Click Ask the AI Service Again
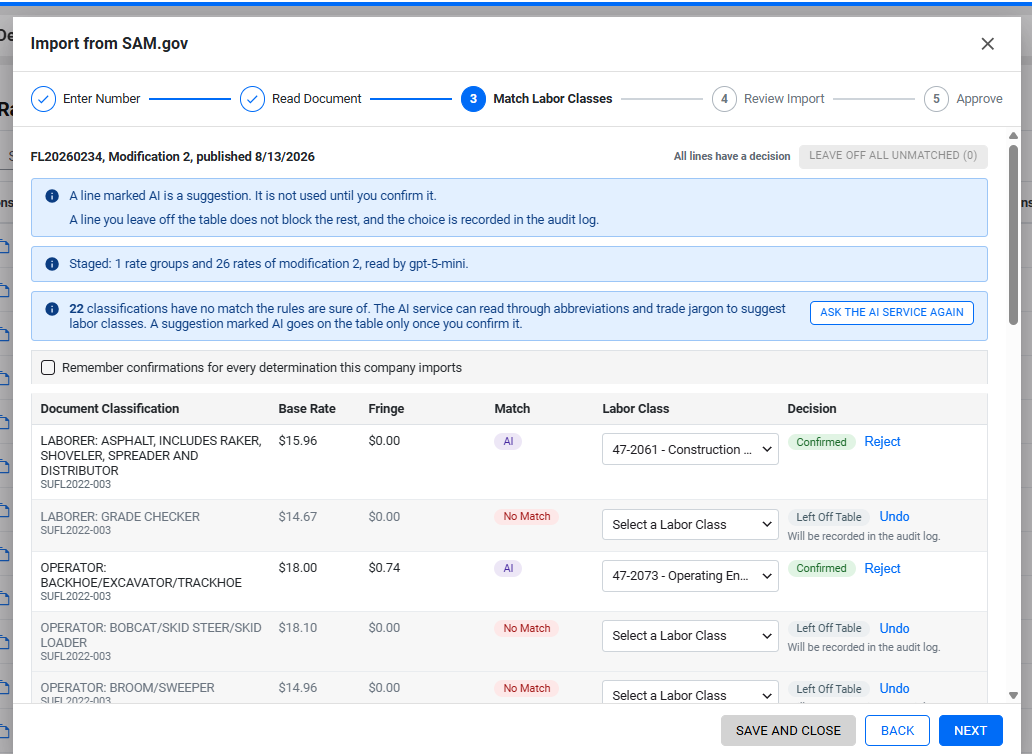1032x754 pixels. coord(892,313)
